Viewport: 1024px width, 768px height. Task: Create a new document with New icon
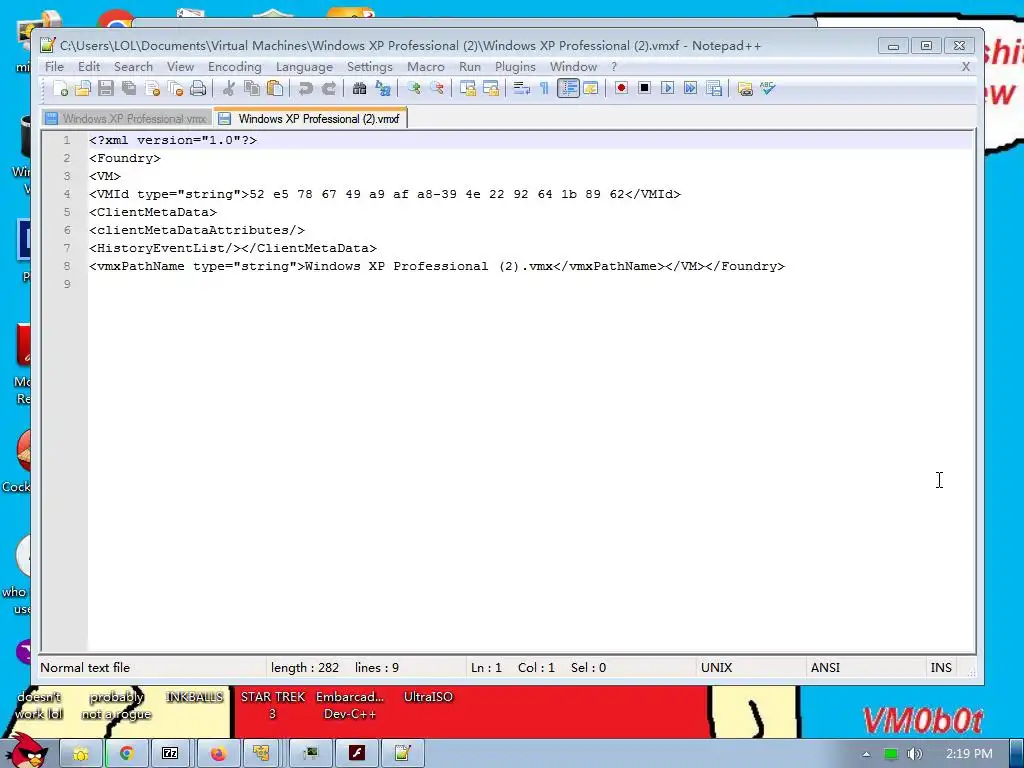point(61,88)
